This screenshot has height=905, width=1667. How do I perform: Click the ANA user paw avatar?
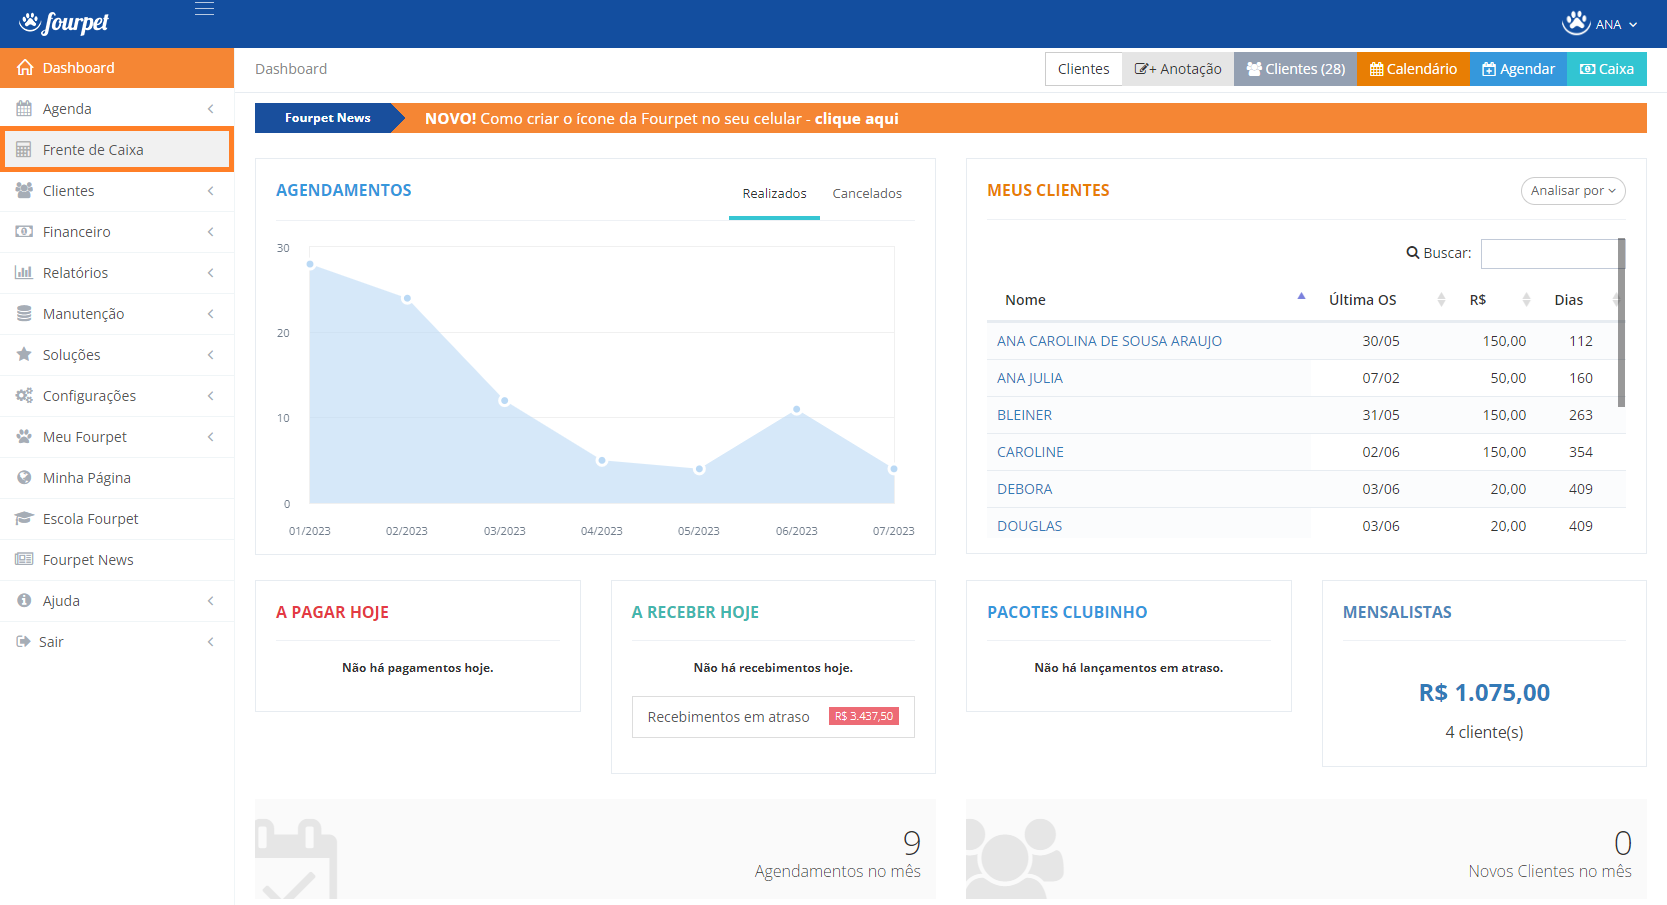click(x=1576, y=23)
